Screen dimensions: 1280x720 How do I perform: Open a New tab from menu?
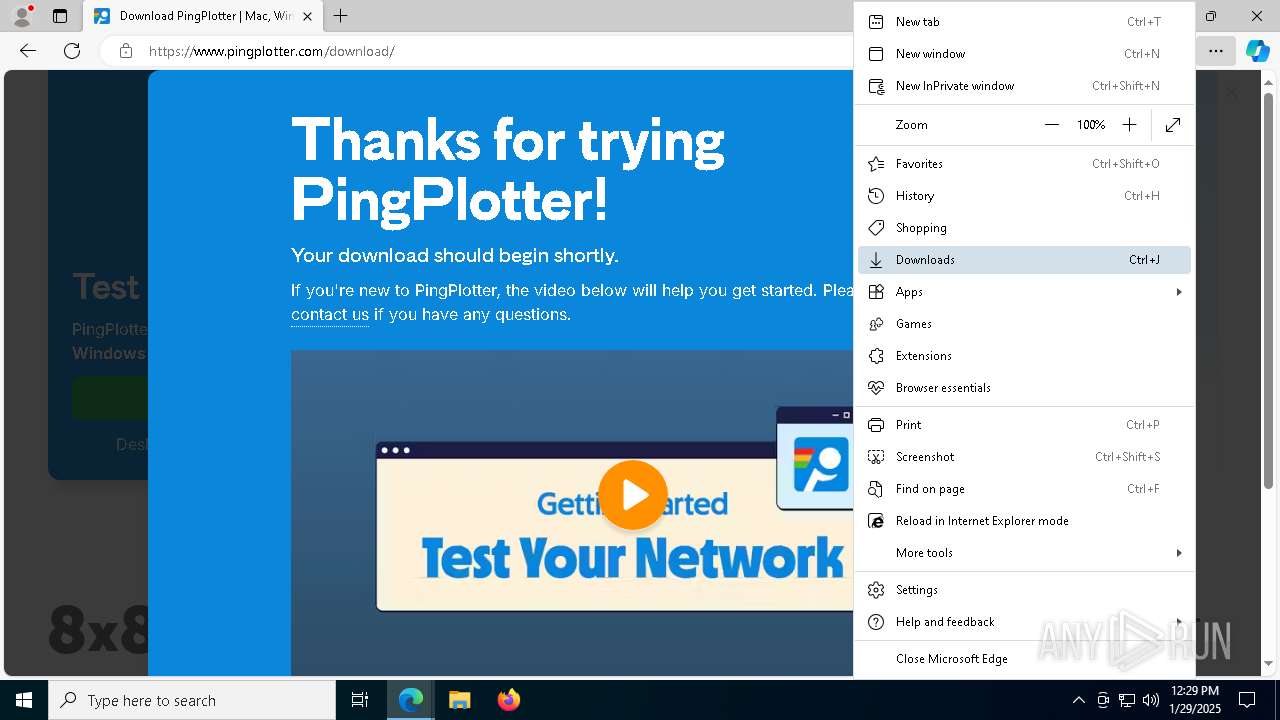tap(1024, 22)
